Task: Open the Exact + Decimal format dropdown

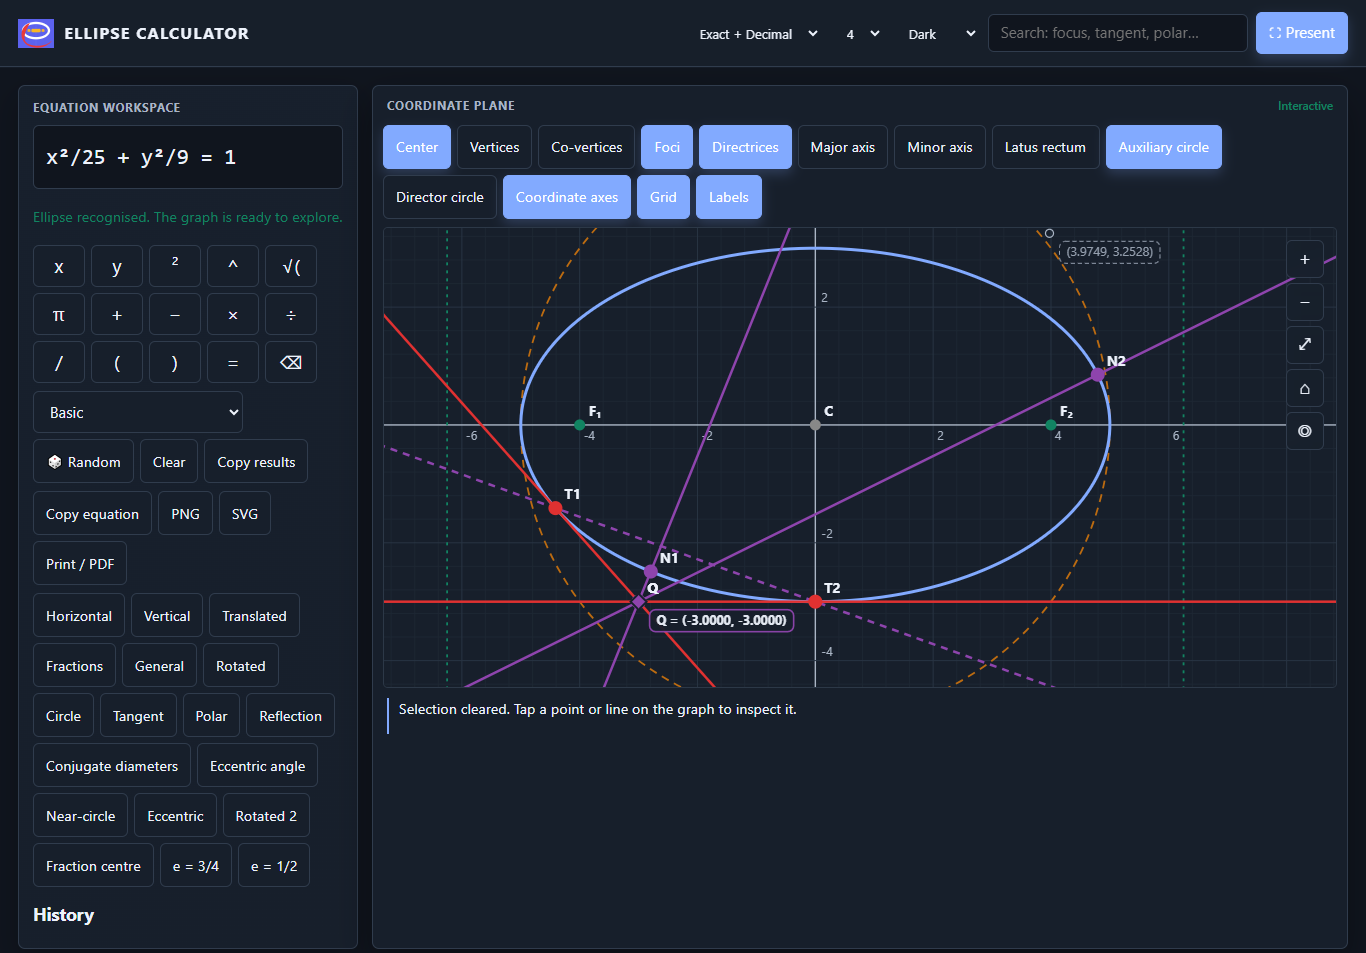Action: click(760, 34)
